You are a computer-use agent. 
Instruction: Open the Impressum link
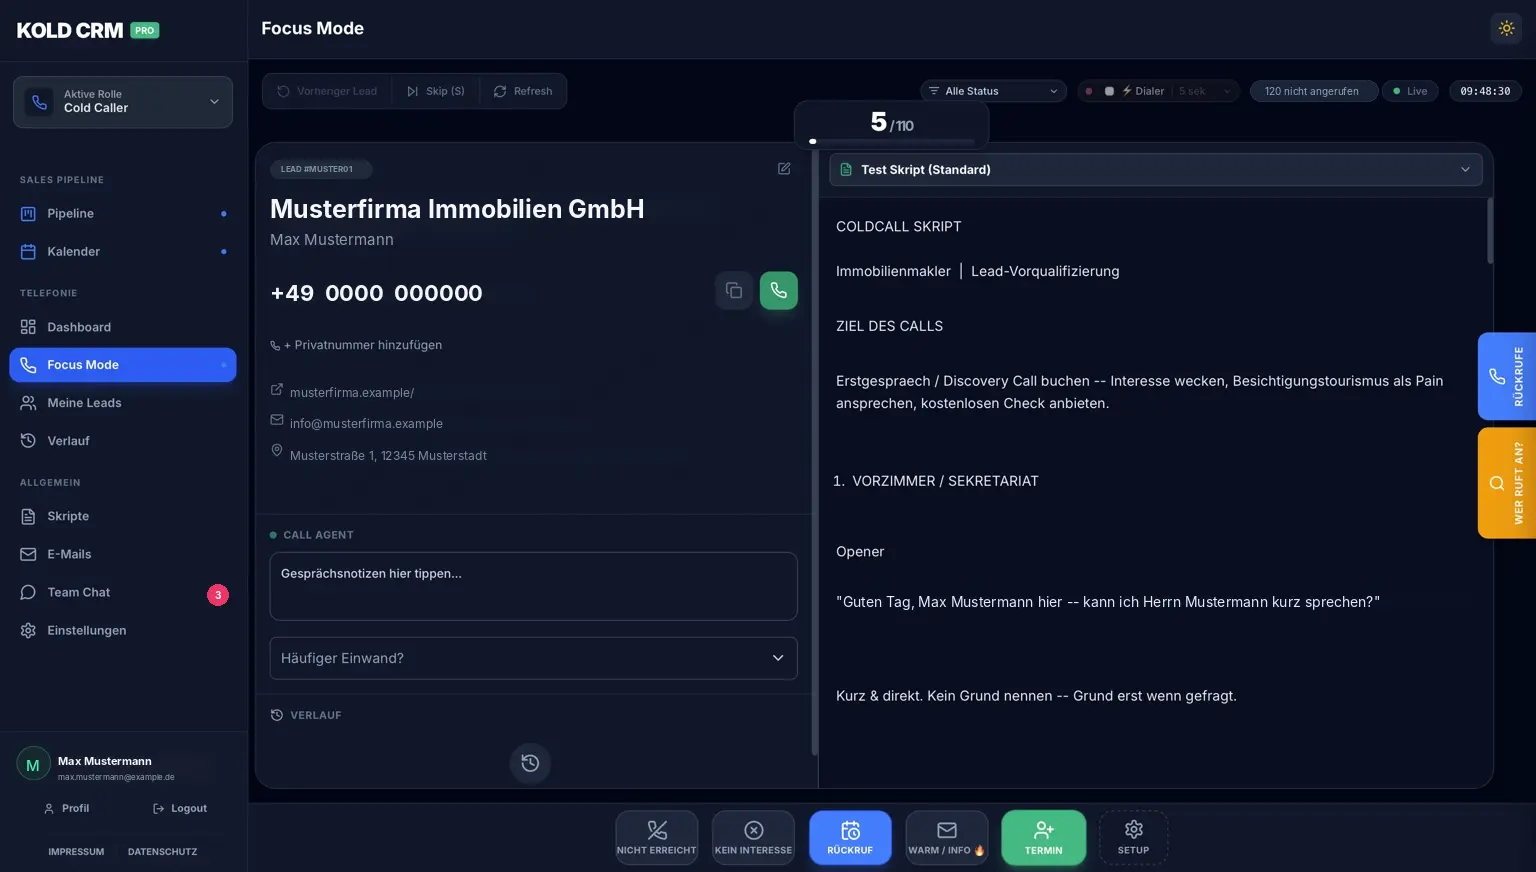click(x=76, y=852)
